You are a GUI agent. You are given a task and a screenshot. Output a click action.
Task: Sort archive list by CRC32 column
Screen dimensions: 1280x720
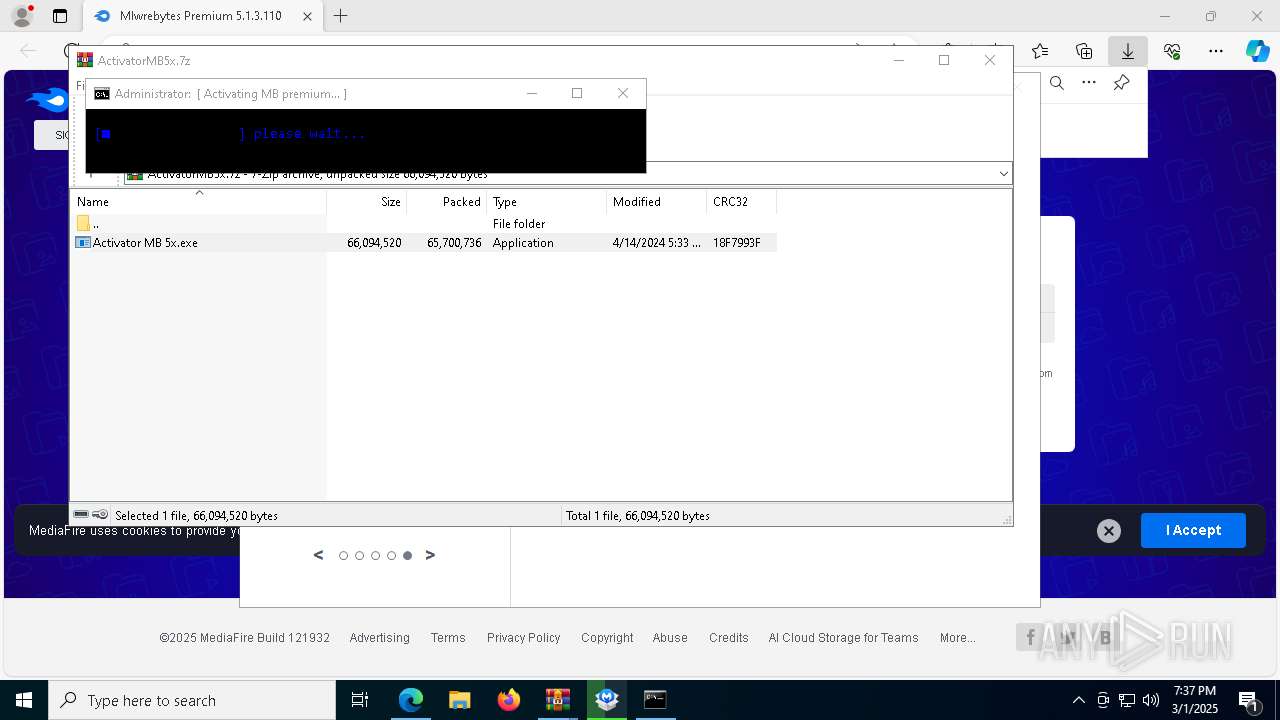(742, 201)
